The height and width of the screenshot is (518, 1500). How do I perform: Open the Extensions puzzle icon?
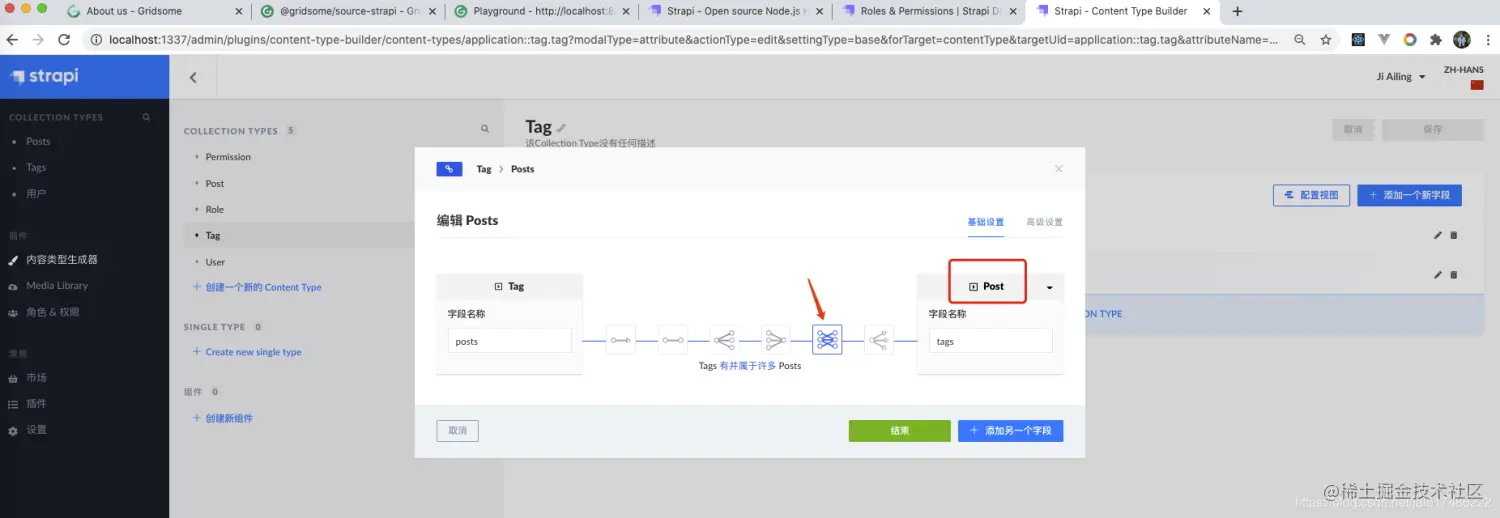[x=1436, y=40]
